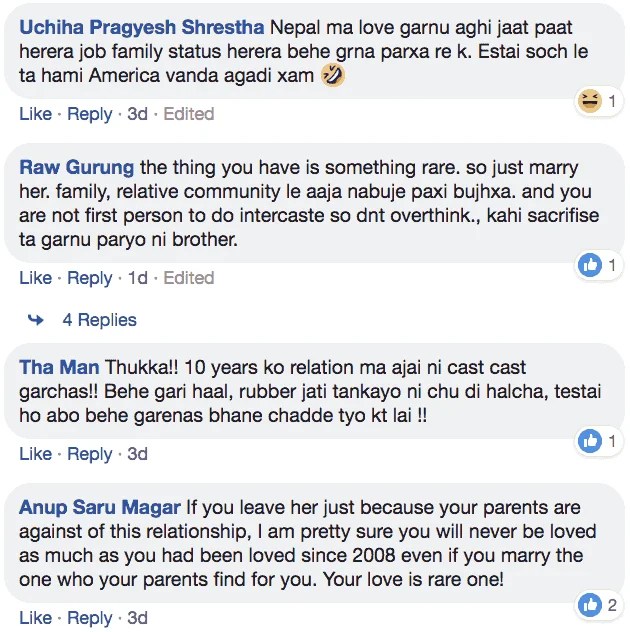Click the reply arrow icon beside 4 Replies

[36, 320]
